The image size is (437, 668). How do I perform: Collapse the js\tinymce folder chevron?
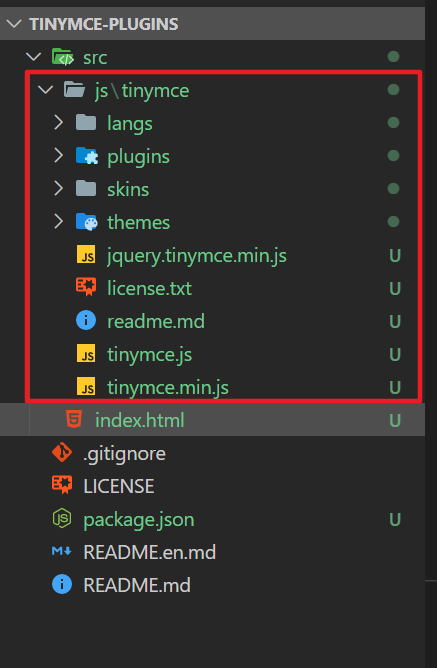tap(45, 89)
